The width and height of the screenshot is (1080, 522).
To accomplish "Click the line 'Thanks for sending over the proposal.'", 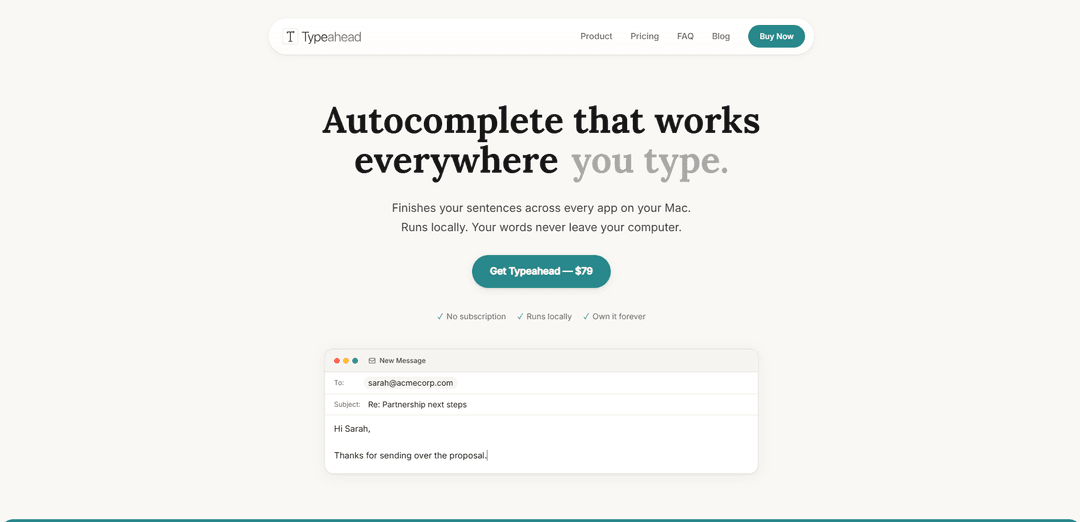I will coord(411,455).
